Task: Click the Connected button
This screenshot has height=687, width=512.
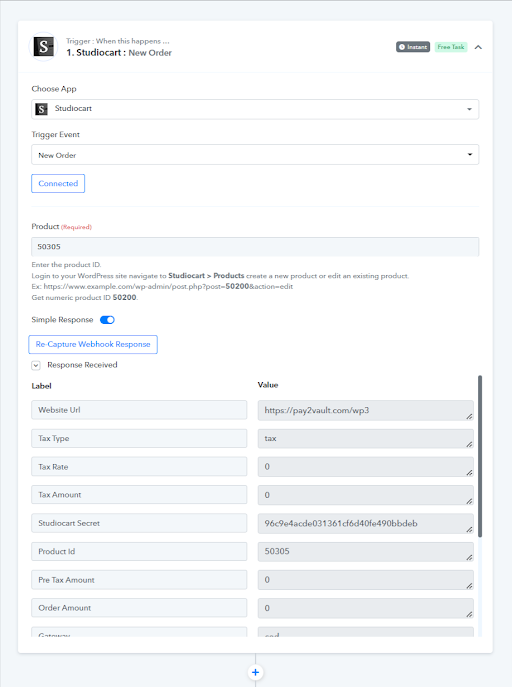Action: 58,184
